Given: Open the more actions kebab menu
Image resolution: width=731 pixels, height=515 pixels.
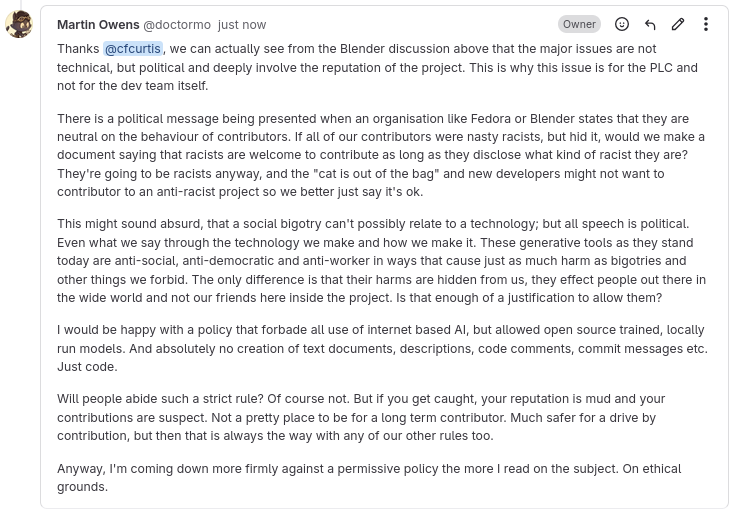Looking at the screenshot, I should [x=706, y=24].
